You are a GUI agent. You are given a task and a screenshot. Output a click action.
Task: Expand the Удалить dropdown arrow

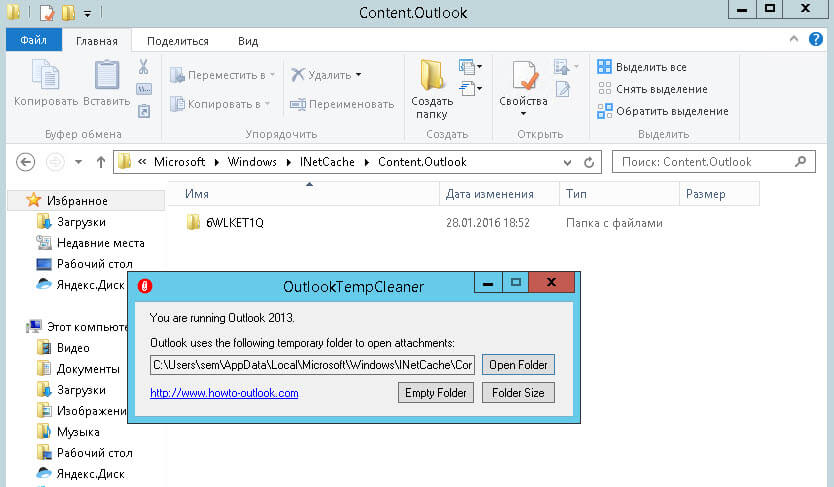[x=358, y=75]
